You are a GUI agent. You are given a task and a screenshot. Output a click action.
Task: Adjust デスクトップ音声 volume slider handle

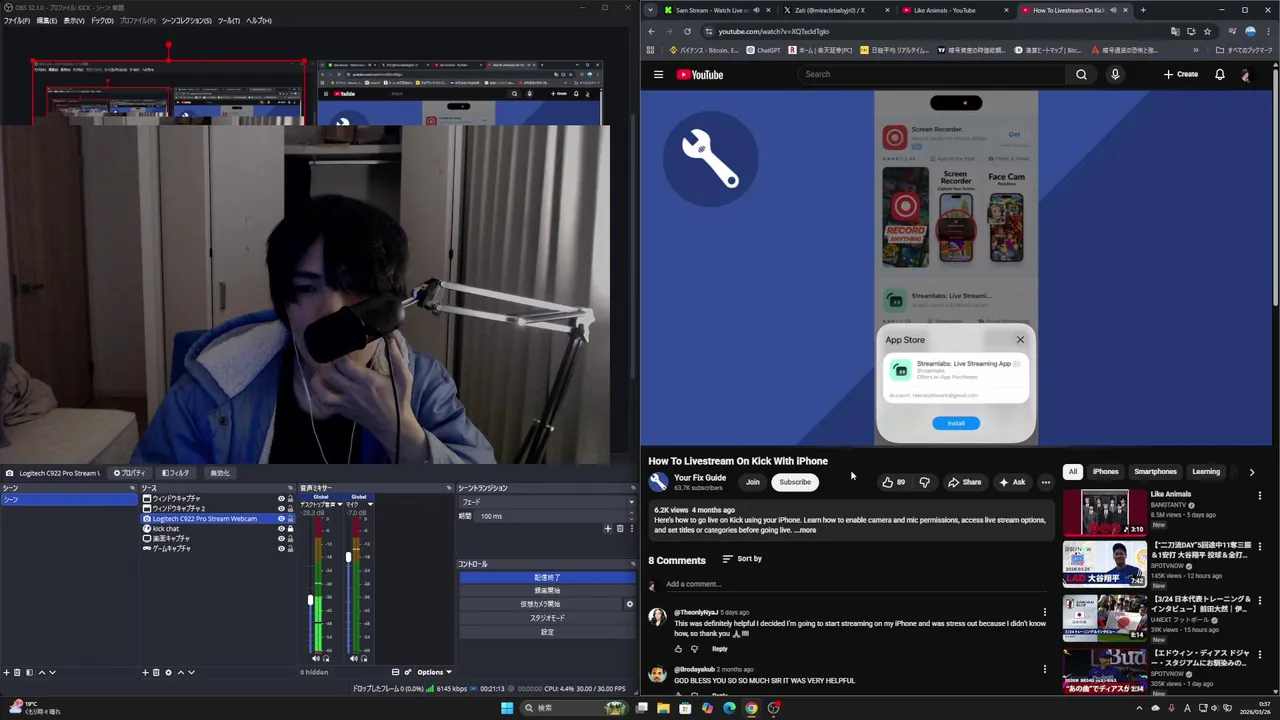[310, 600]
